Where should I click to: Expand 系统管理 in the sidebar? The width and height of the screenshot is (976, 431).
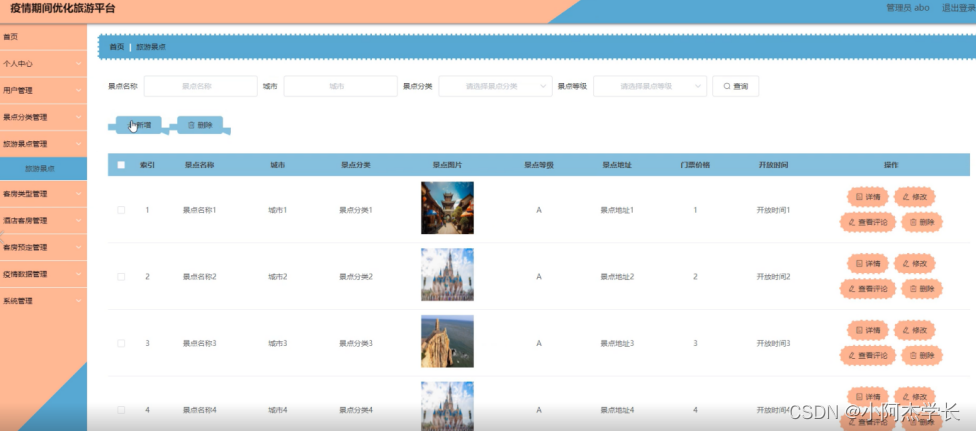pos(44,301)
